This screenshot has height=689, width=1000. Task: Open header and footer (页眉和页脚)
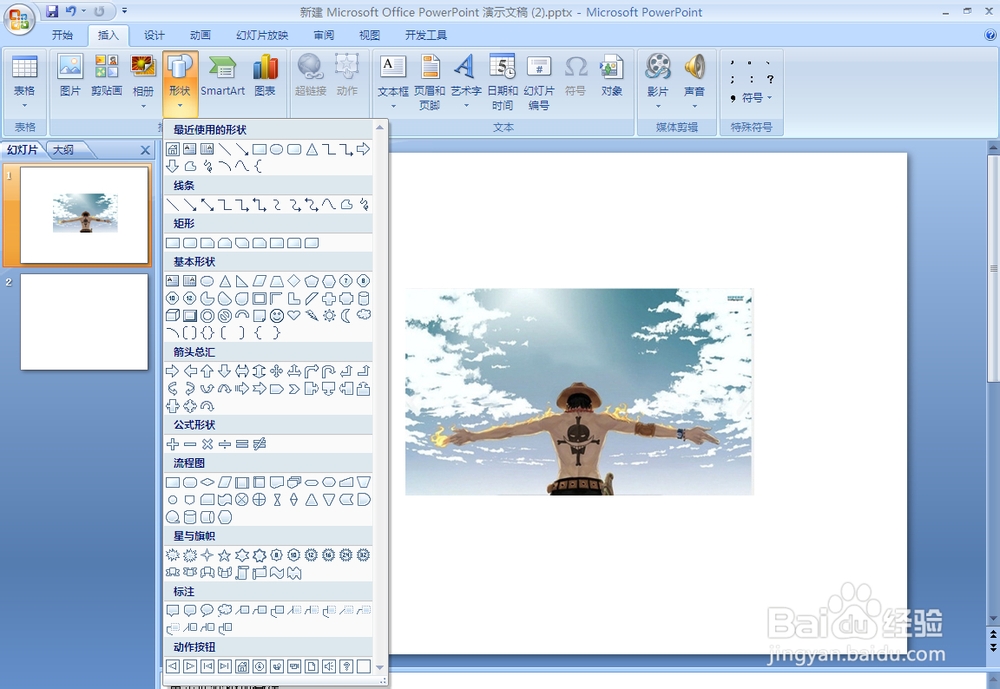[x=429, y=83]
